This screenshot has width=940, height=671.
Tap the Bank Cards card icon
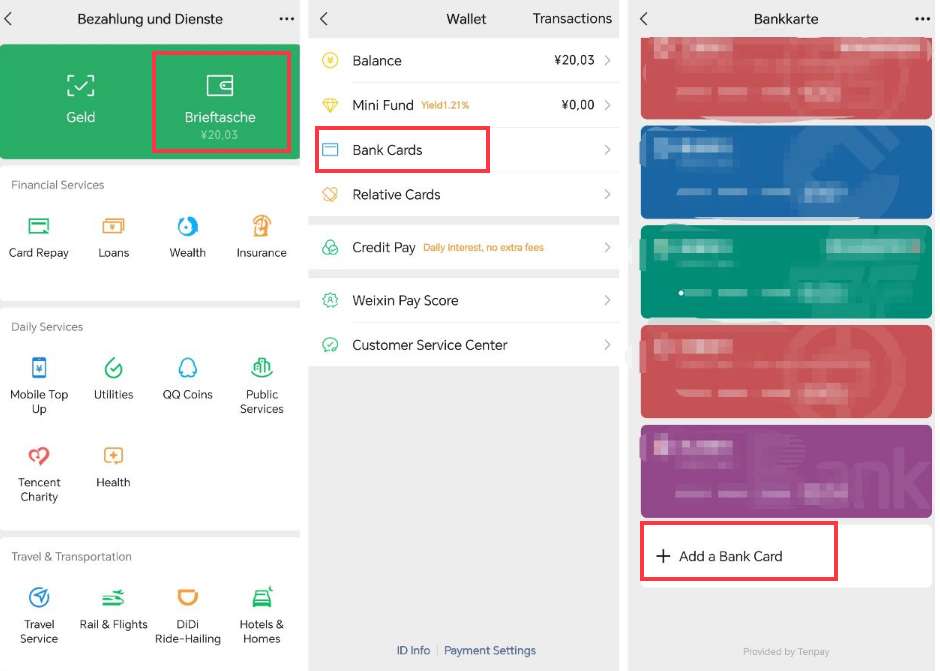tap(330, 149)
